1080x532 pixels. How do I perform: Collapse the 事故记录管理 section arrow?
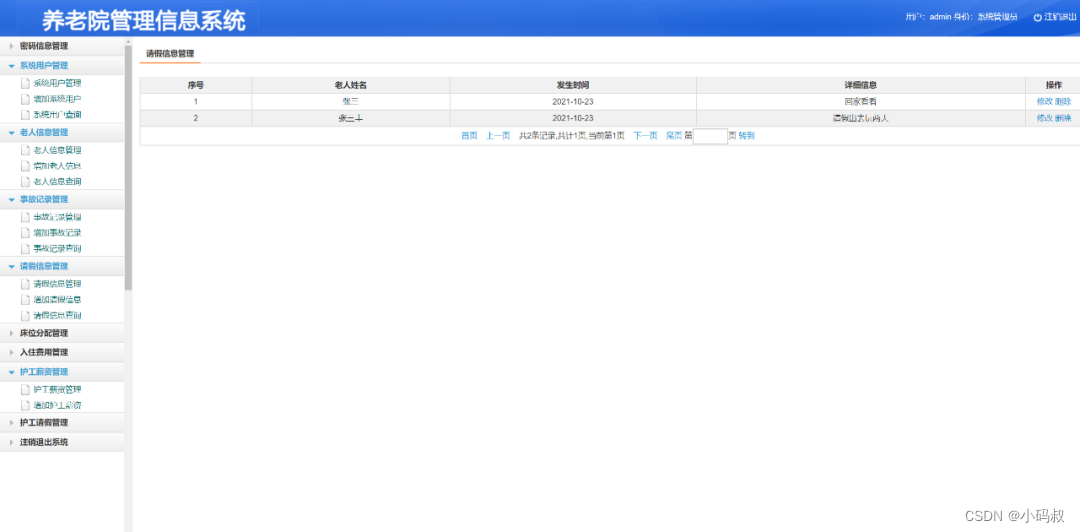[x=11, y=199]
